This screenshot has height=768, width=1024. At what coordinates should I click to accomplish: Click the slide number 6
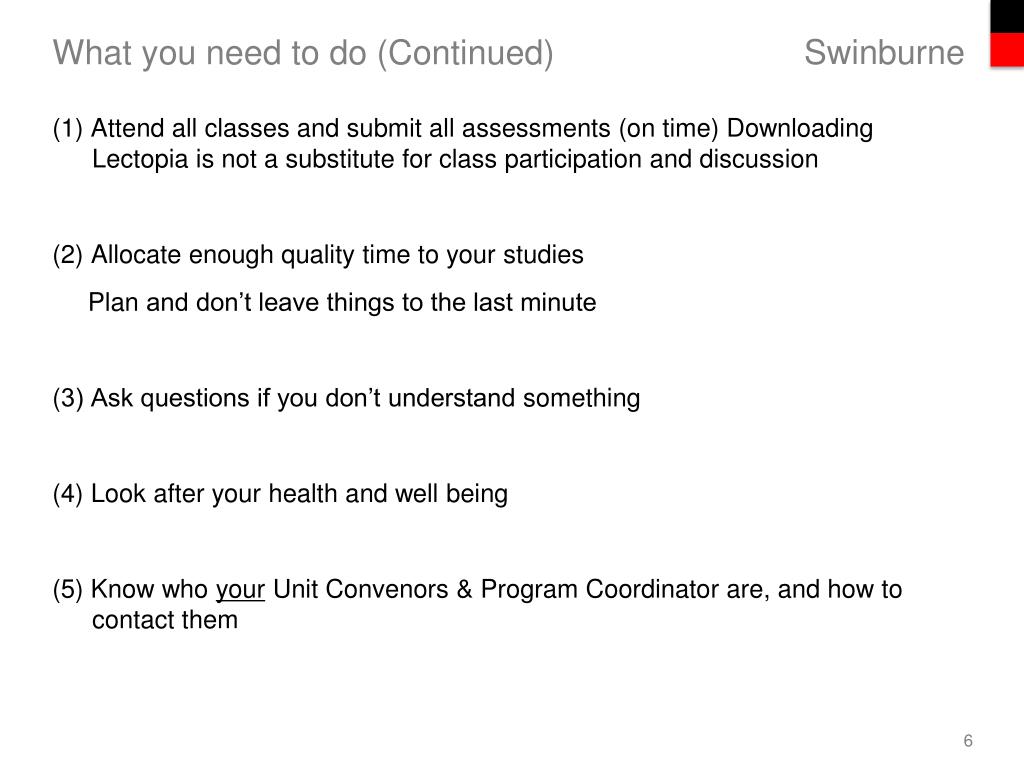pyautogui.click(x=968, y=741)
